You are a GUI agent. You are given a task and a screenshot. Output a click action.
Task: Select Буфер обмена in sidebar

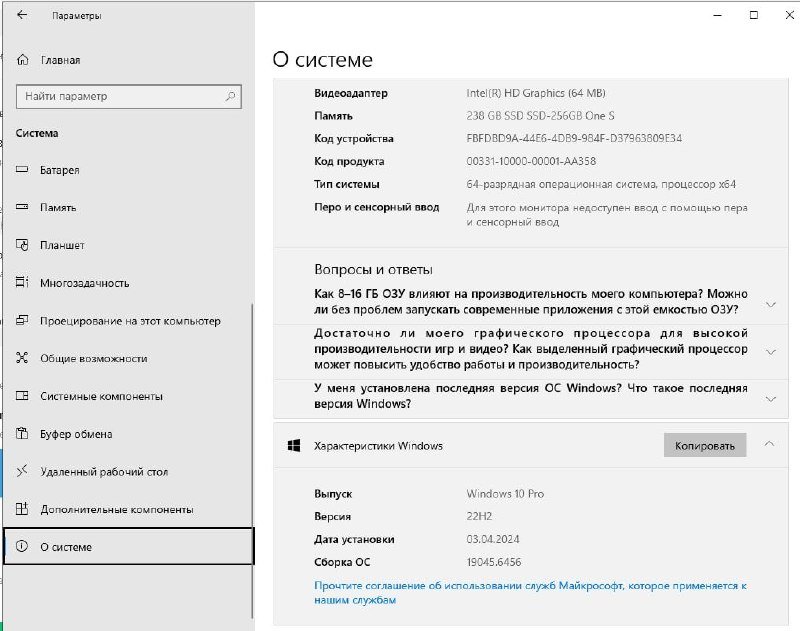[x=128, y=434]
